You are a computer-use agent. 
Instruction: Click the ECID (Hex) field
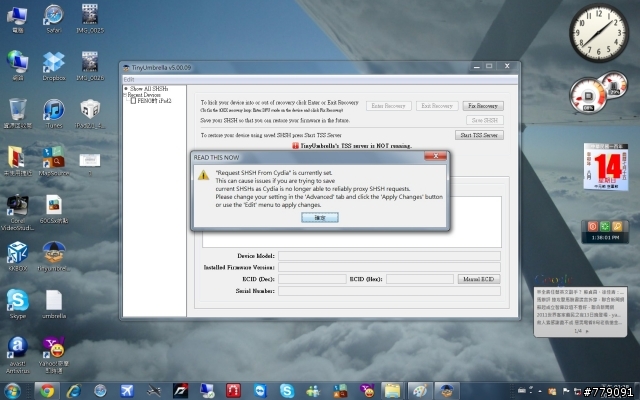click(x=420, y=279)
